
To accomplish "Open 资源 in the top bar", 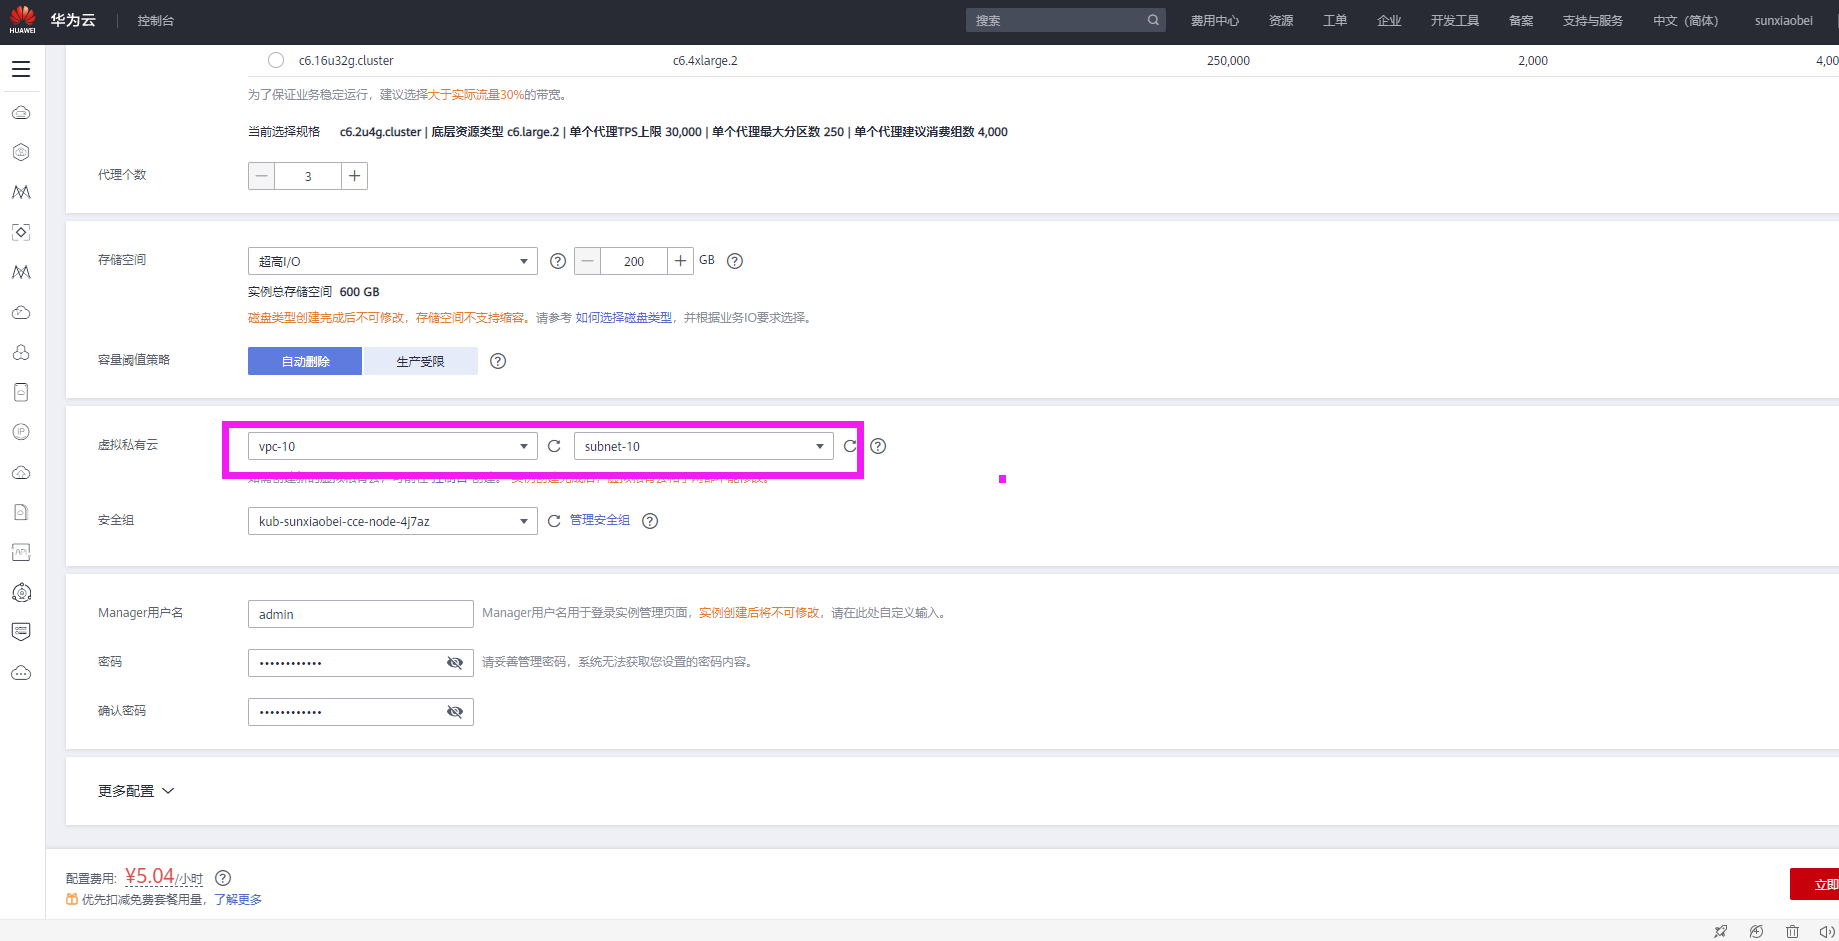I will click(x=1281, y=20).
